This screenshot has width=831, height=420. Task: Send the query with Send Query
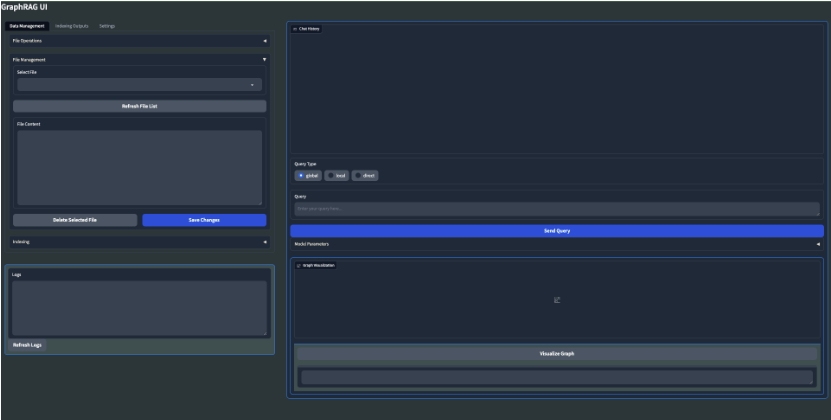556,230
